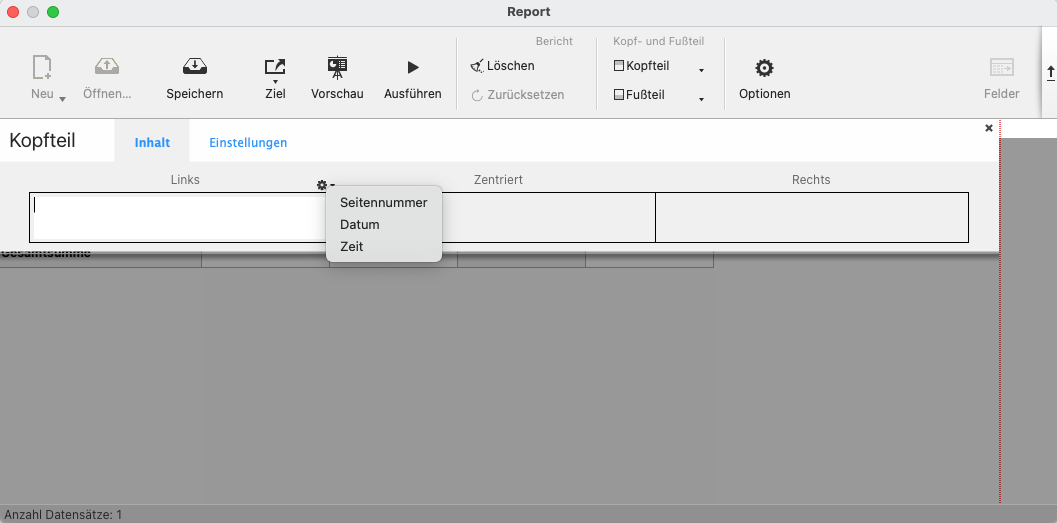
Task: Open the Vorschau preview icon
Action: [x=337, y=67]
